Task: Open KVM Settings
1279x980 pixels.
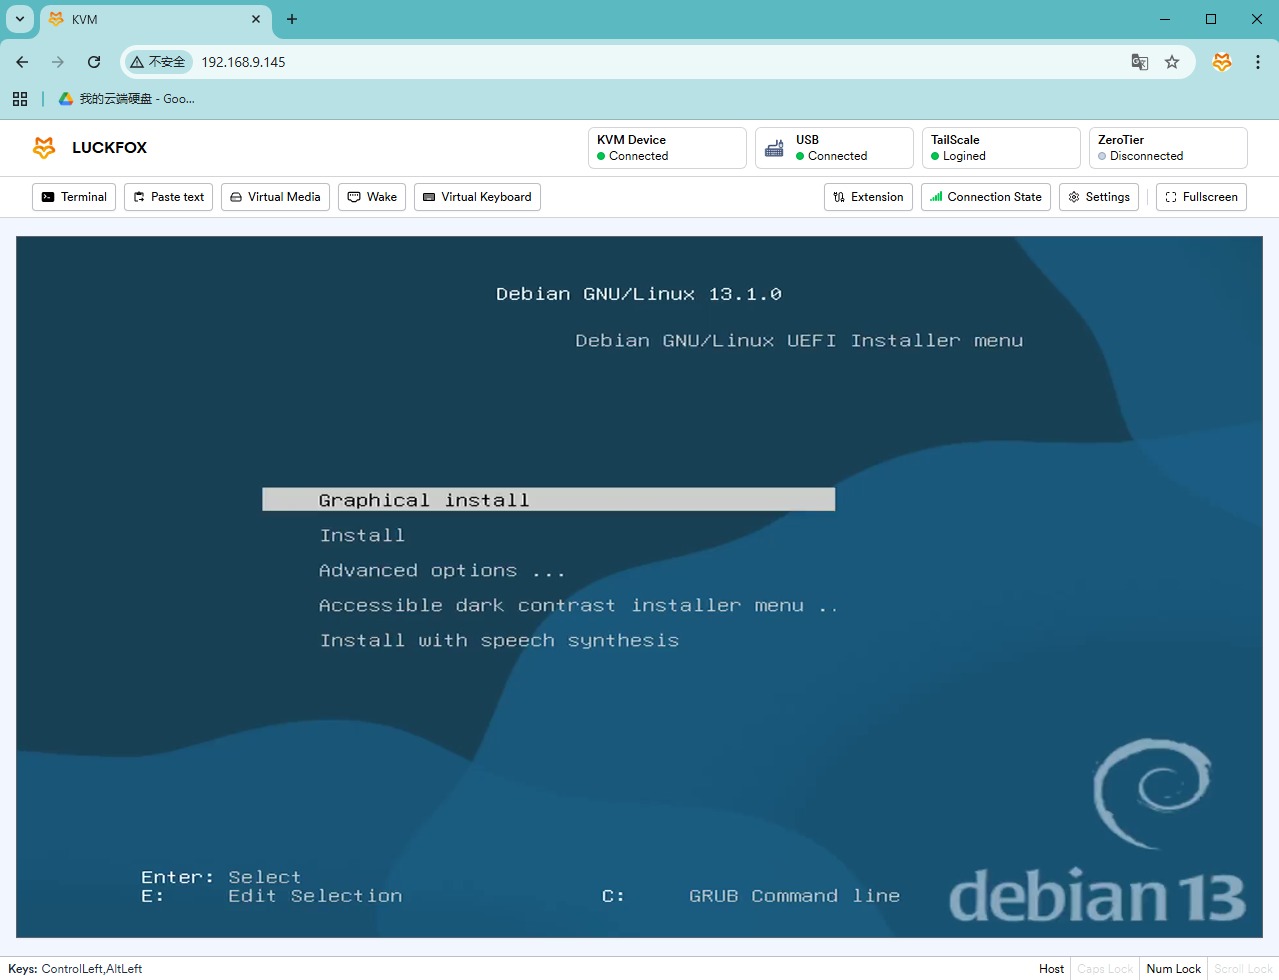Action: [x=1098, y=197]
